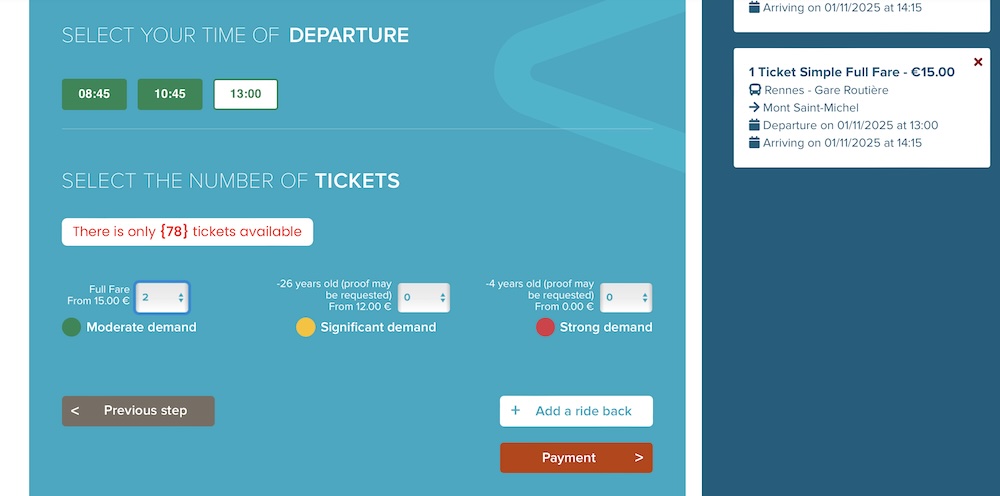Open the -26 years old quantity dropdown
1000x496 pixels.
(x=424, y=298)
